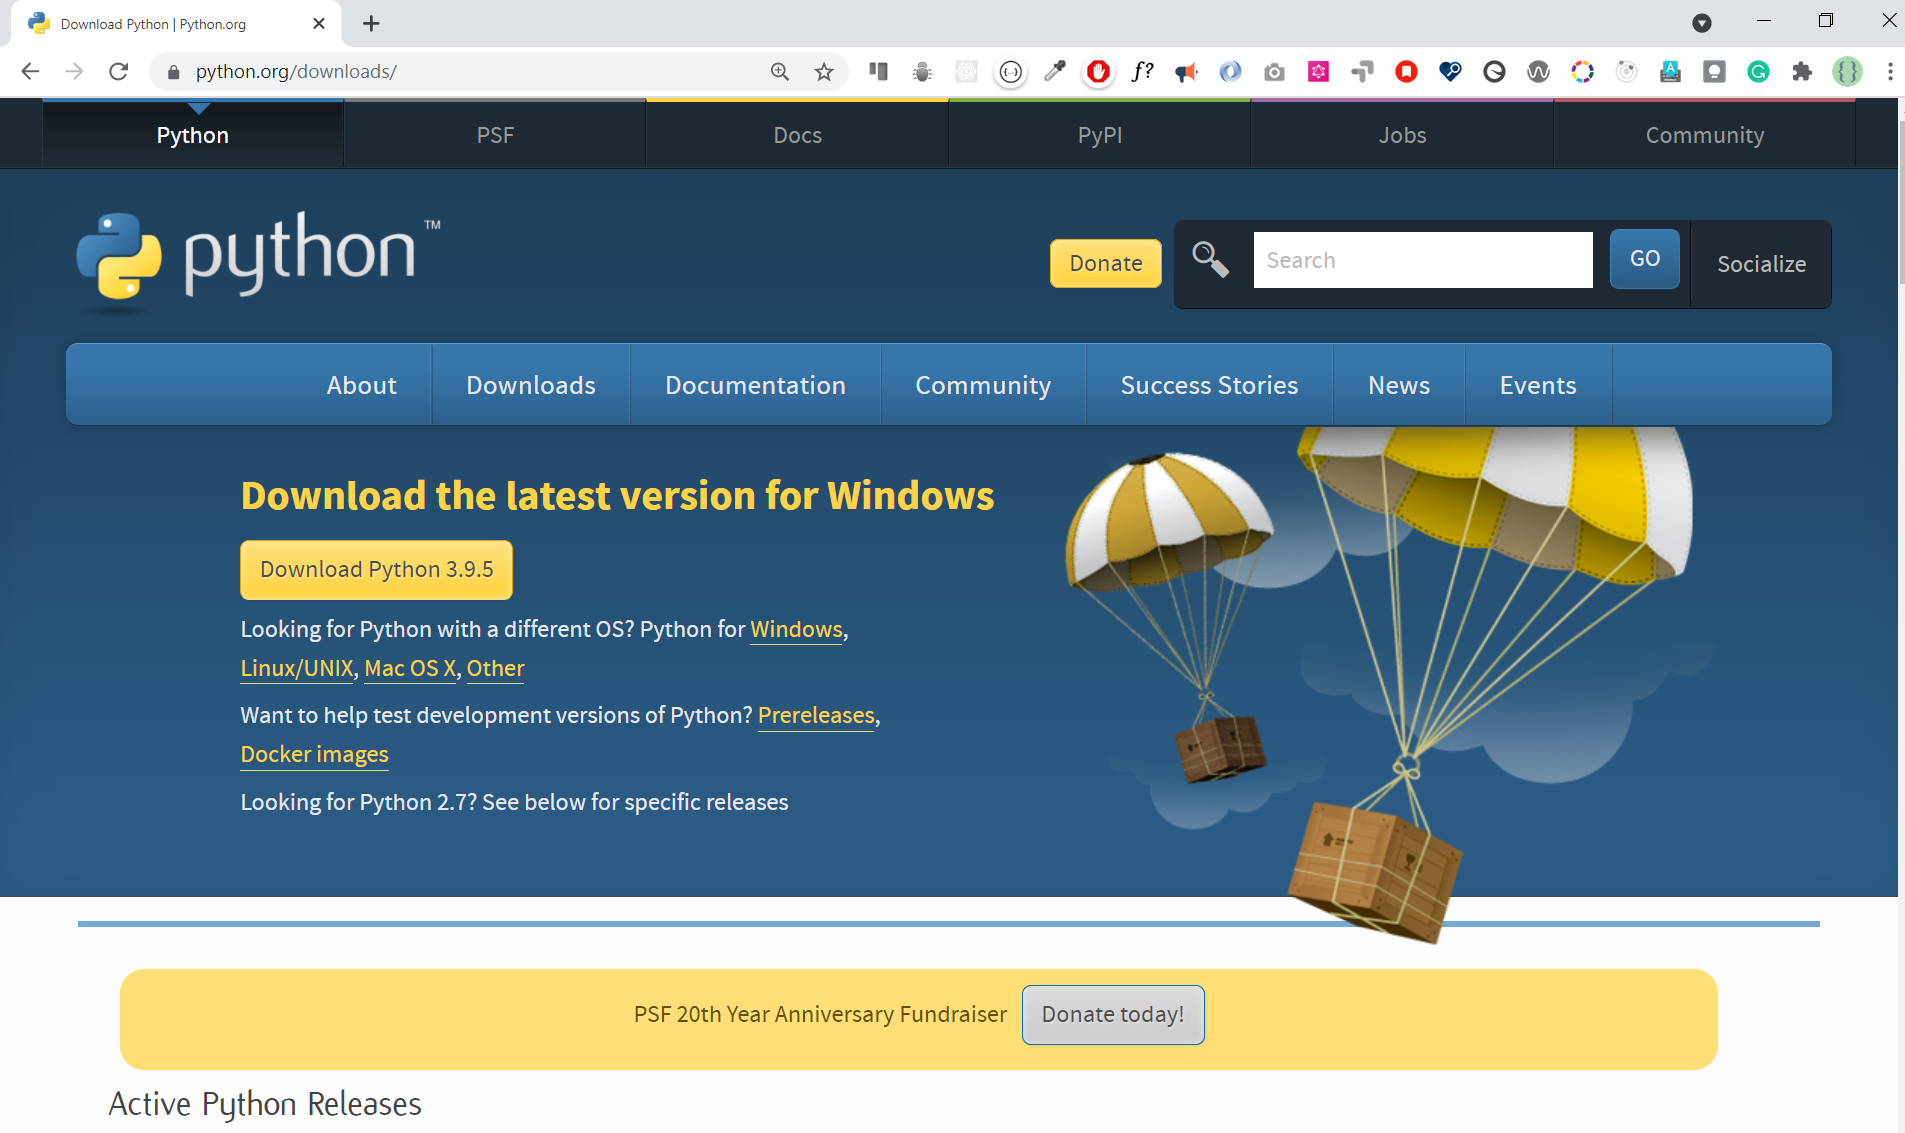The image size is (1905, 1133).
Task: Open the Jobs top navigation tab
Action: (1403, 135)
